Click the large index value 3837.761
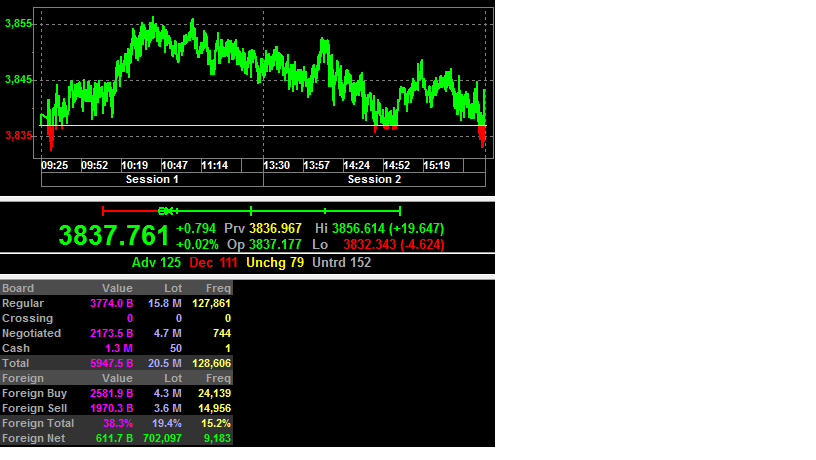This screenshot has height=460, width=816. click(x=114, y=235)
